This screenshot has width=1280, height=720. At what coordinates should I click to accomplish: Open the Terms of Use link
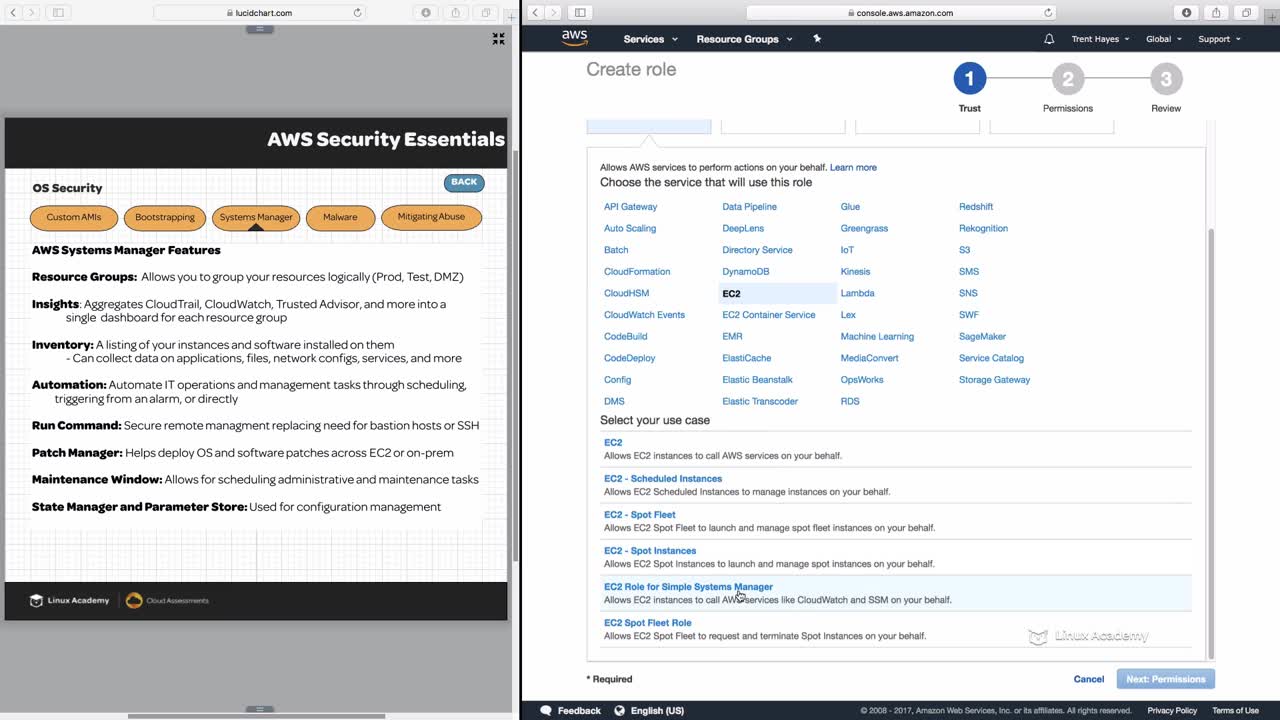[1235, 711]
